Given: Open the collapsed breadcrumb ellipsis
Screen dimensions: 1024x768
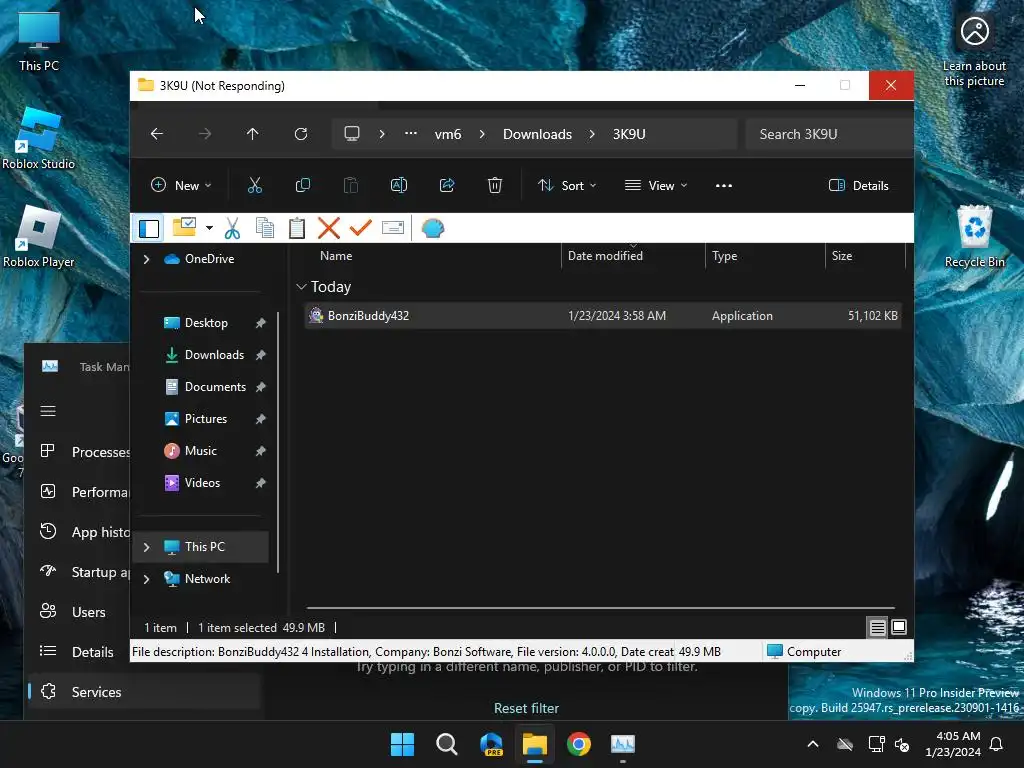Looking at the screenshot, I should point(411,134).
